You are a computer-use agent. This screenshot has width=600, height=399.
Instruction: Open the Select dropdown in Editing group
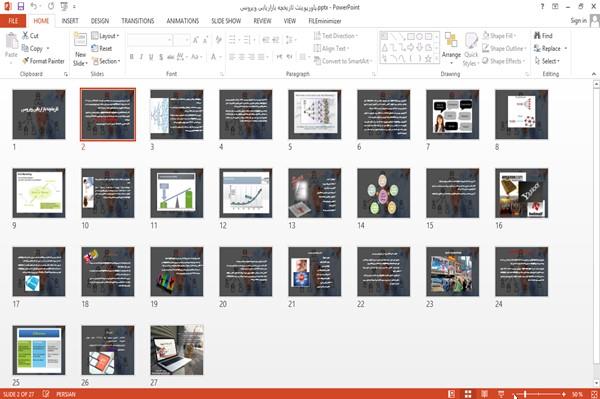pos(547,61)
